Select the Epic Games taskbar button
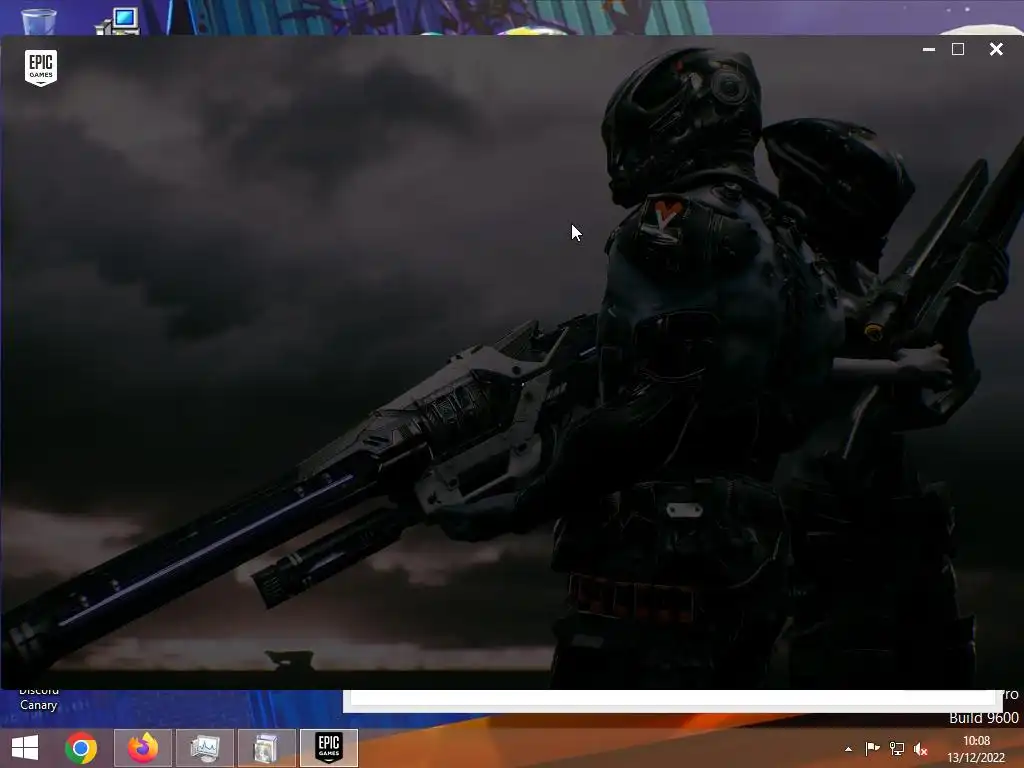The height and width of the screenshot is (768, 1024). 328,748
